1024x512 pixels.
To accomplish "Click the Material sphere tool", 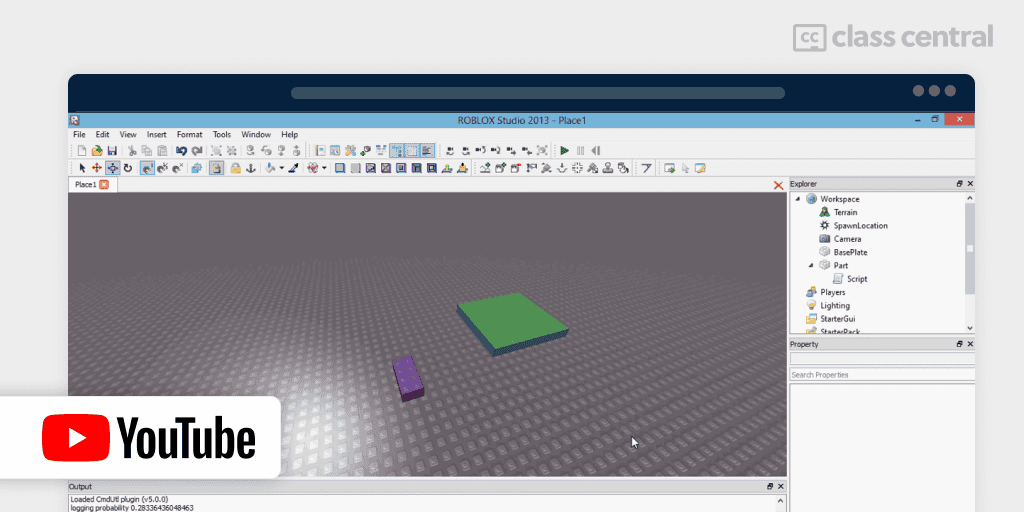I will coord(312,168).
